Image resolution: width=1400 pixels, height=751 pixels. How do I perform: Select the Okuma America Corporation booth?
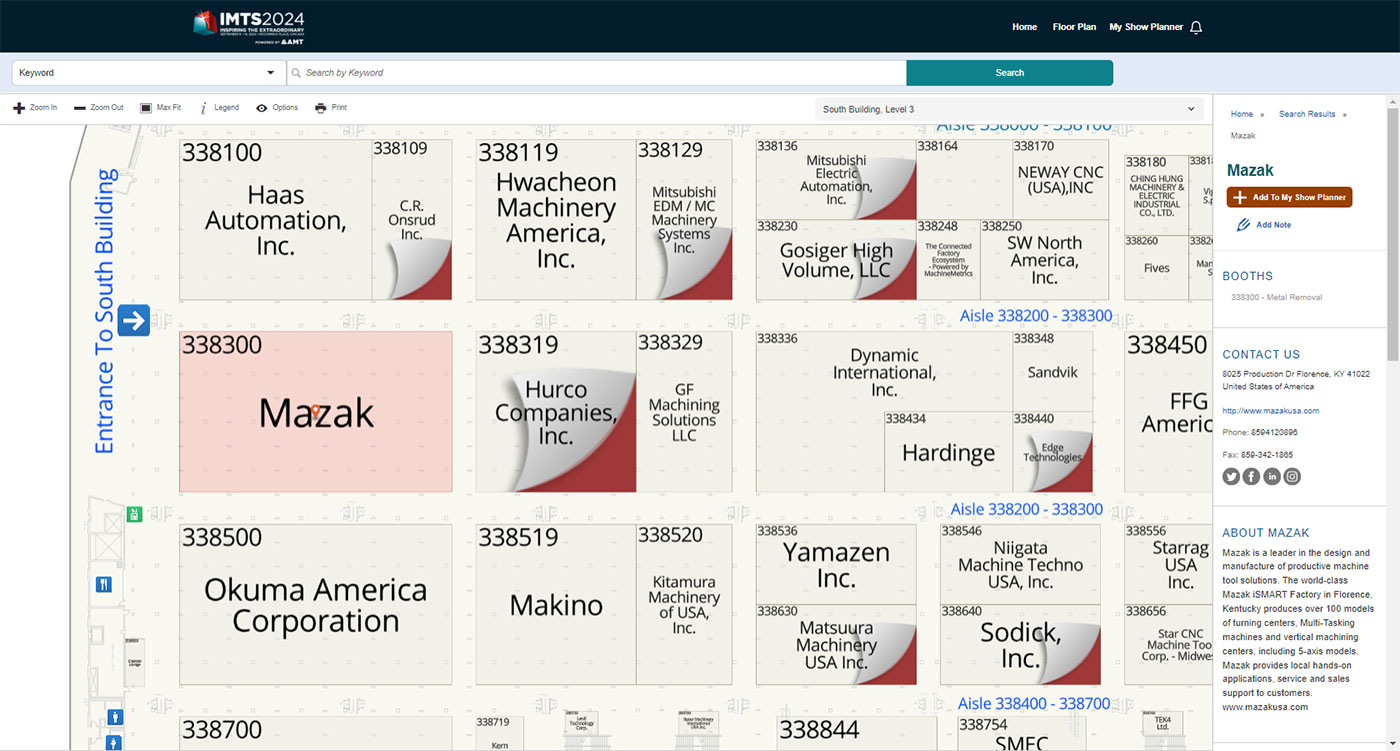tap(316, 604)
